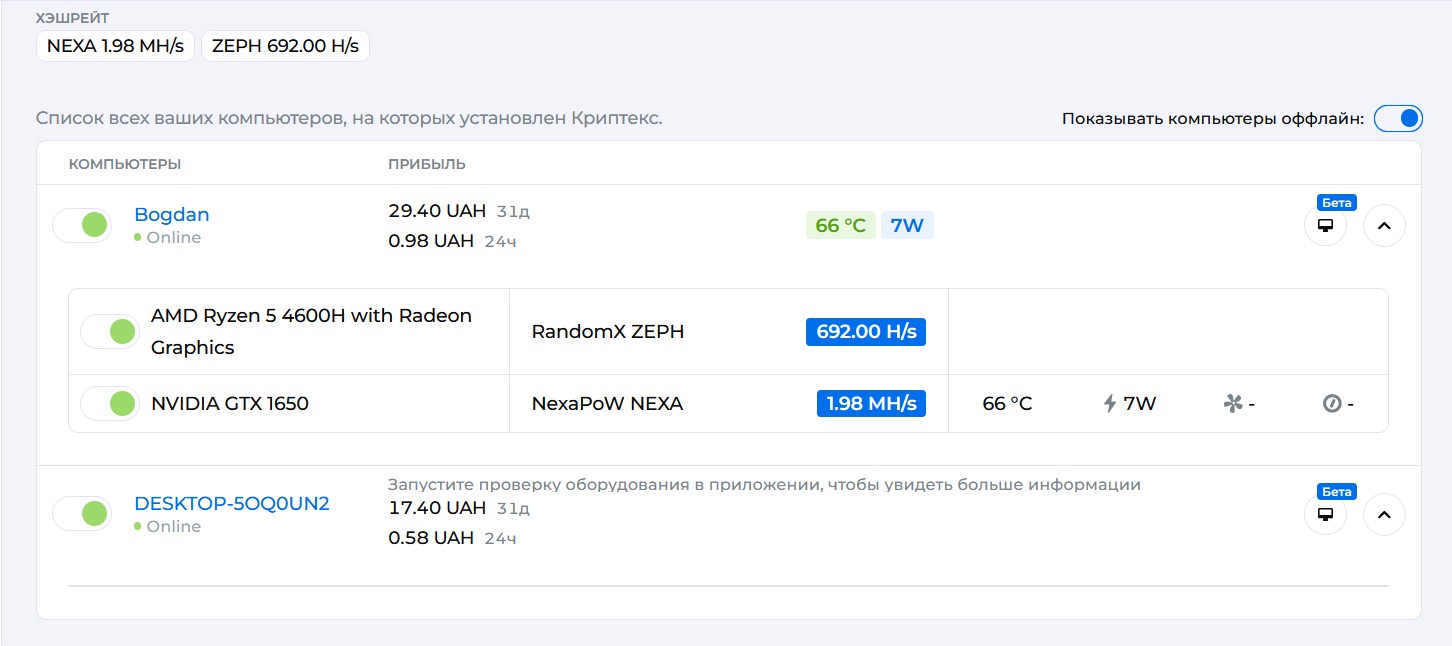Collapse the Bogdan computer details

pos(1384,226)
